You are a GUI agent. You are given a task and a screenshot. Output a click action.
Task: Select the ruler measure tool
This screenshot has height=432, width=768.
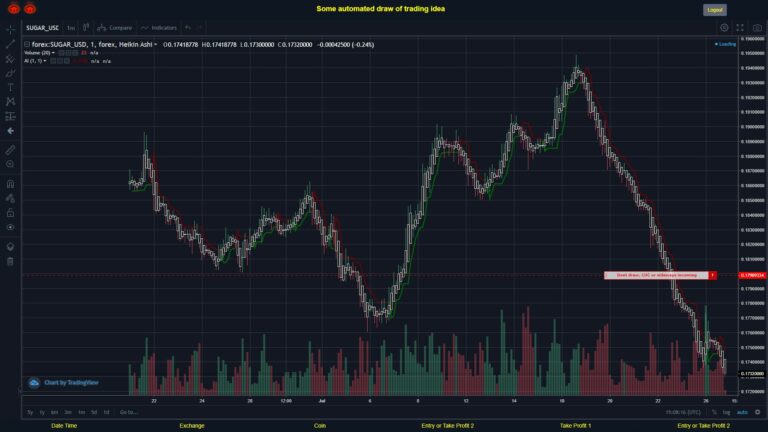pyautogui.click(x=10, y=150)
